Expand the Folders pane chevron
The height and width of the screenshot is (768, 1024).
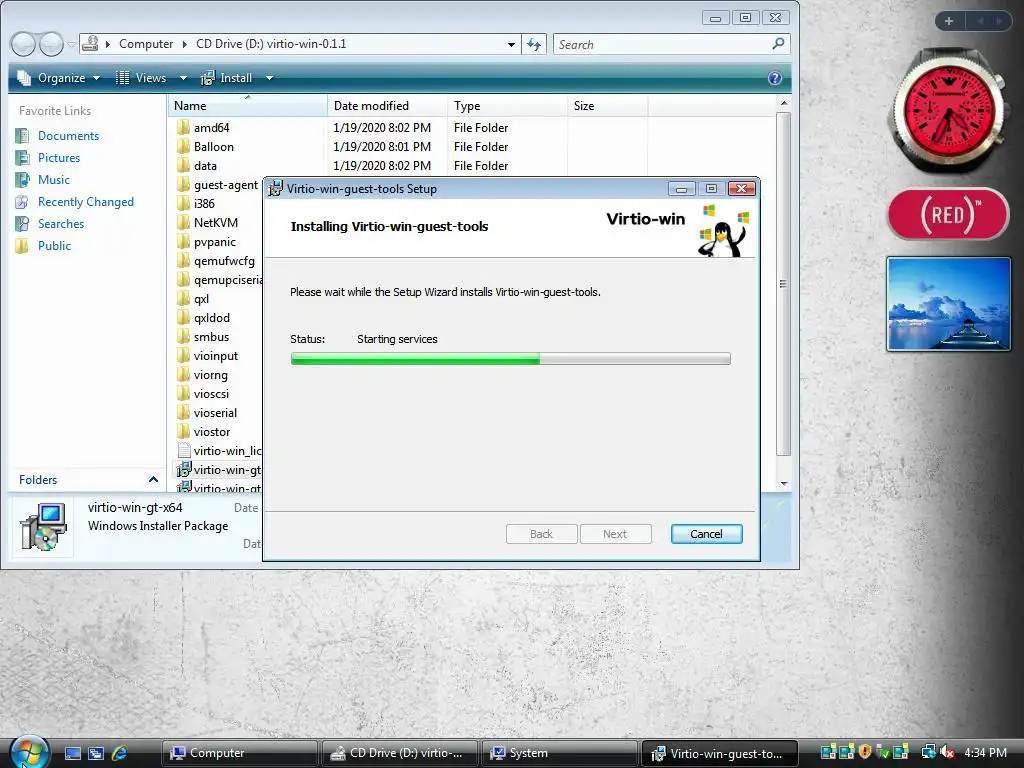(x=153, y=479)
